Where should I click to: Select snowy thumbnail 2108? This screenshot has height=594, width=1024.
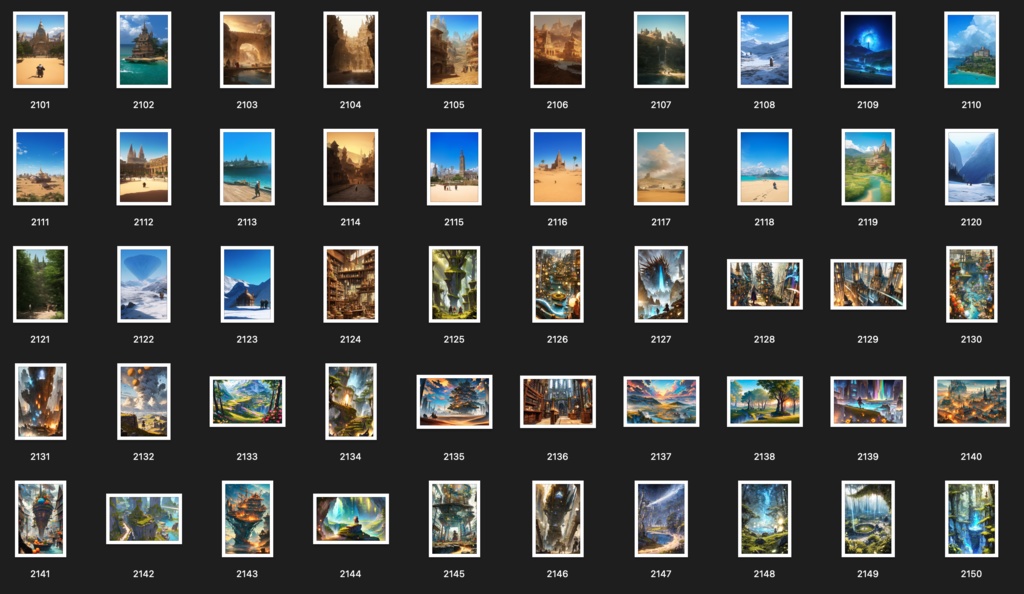click(764, 50)
